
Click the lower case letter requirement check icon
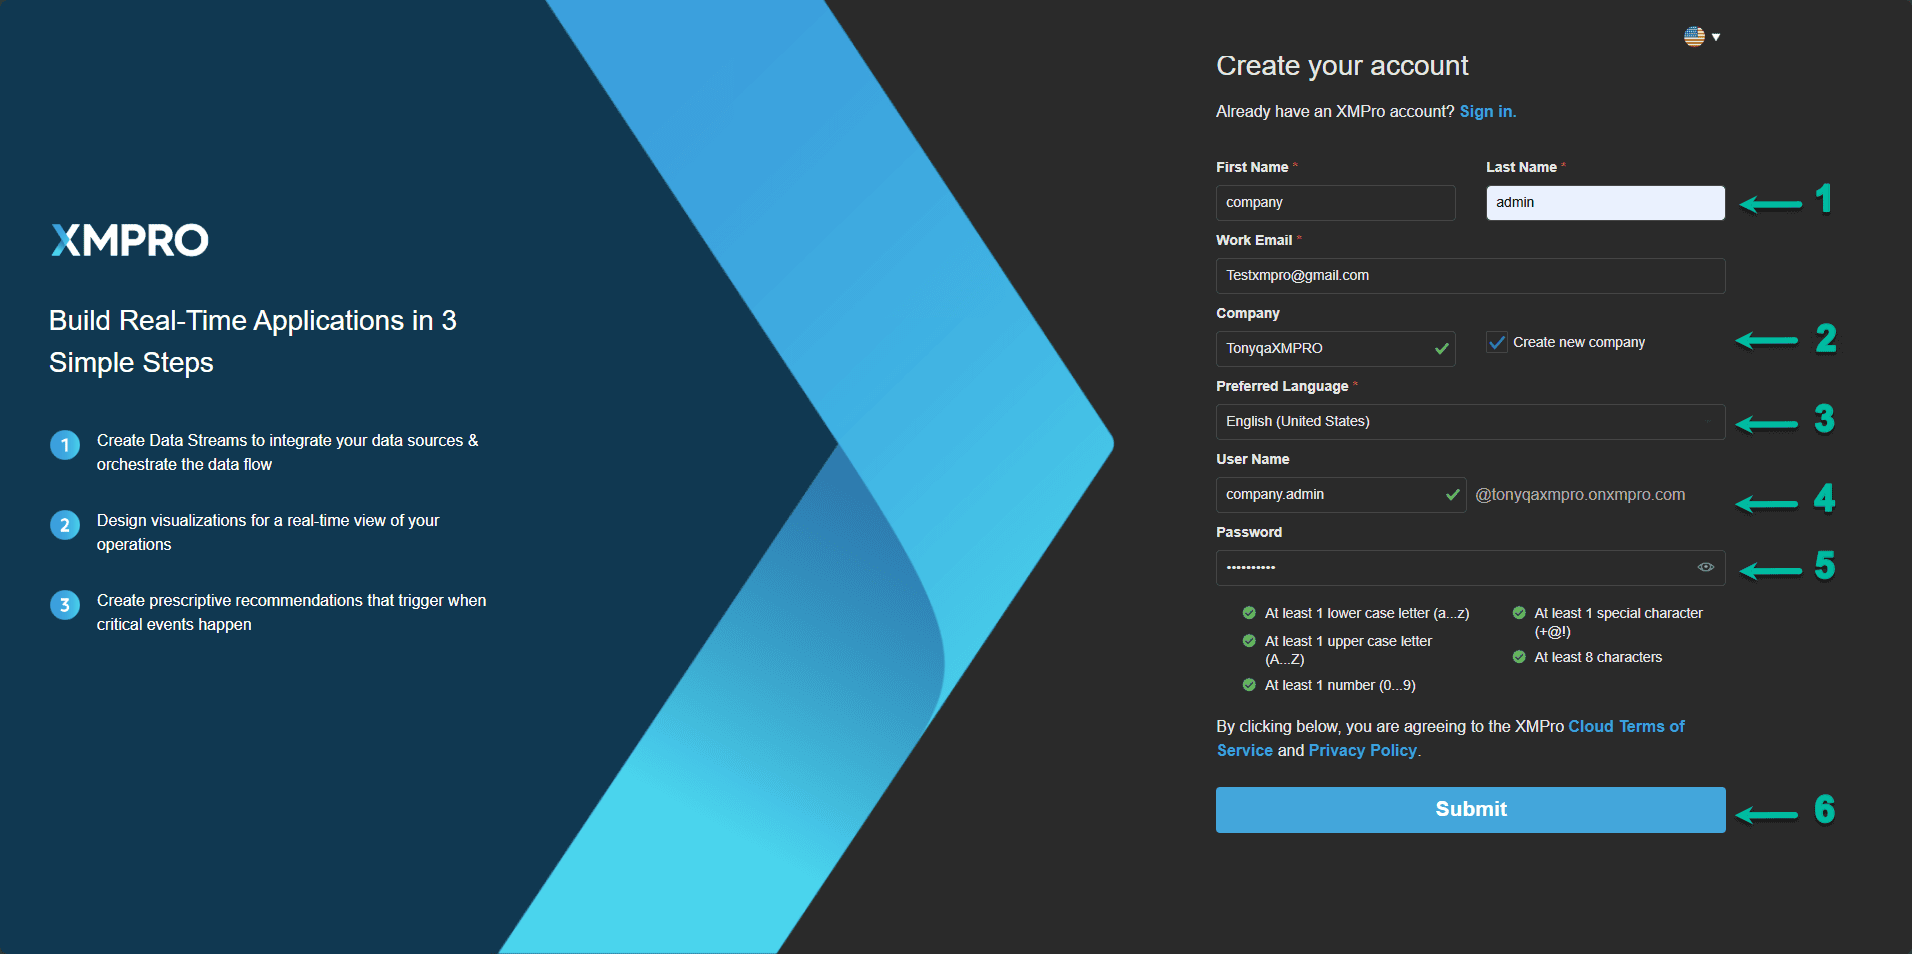(1249, 613)
